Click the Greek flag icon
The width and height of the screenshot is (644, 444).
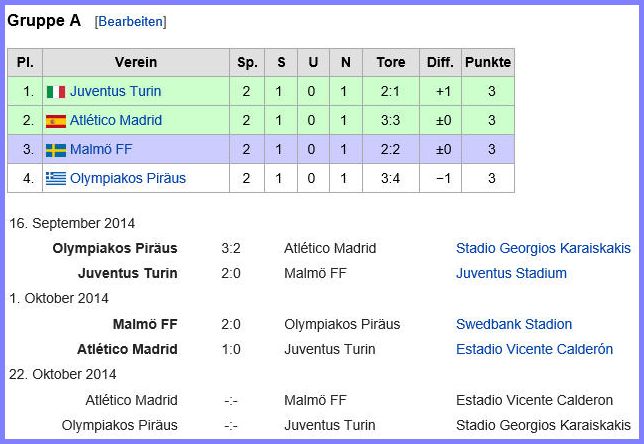56,179
